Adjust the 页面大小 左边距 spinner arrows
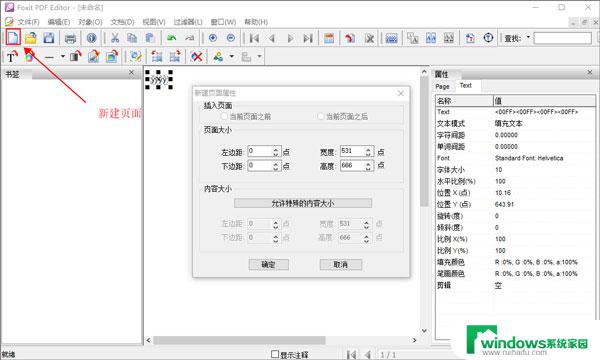The height and width of the screenshot is (360, 600). [x=276, y=152]
